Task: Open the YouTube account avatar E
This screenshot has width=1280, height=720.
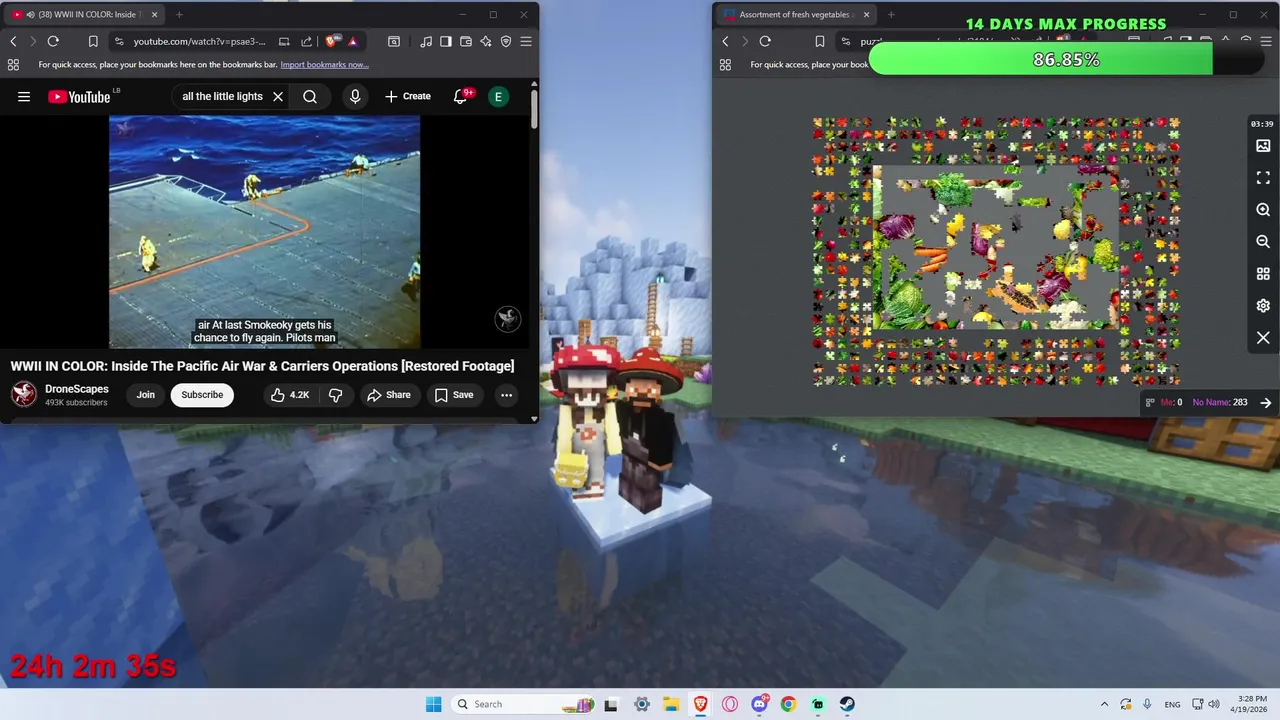Action: [498, 97]
